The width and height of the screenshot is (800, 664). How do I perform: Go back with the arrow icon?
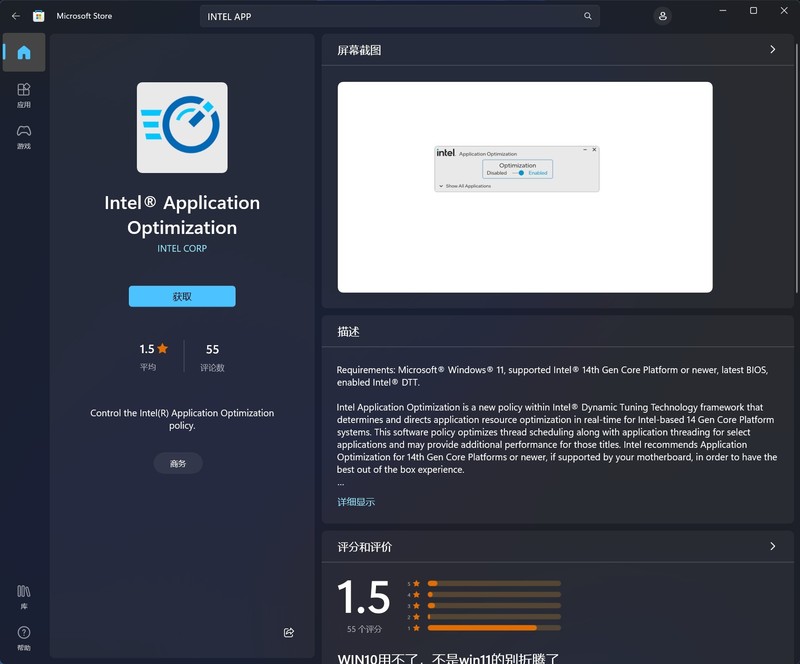[16, 16]
